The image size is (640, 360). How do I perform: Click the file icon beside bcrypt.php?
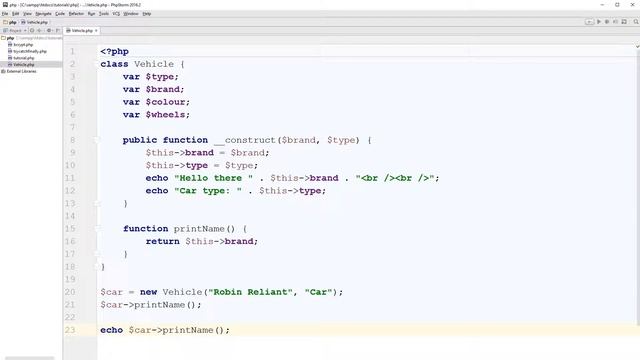coord(10,44)
